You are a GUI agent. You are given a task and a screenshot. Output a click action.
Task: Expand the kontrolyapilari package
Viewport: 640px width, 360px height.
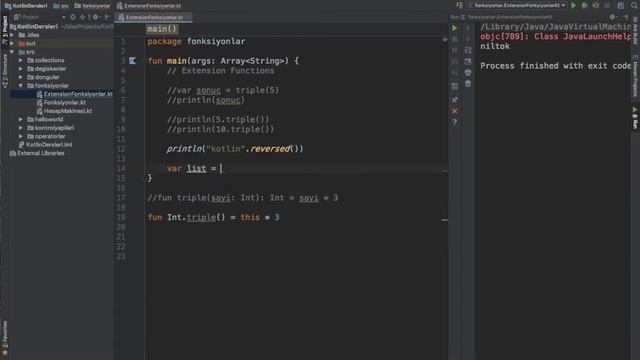click(x=21, y=128)
